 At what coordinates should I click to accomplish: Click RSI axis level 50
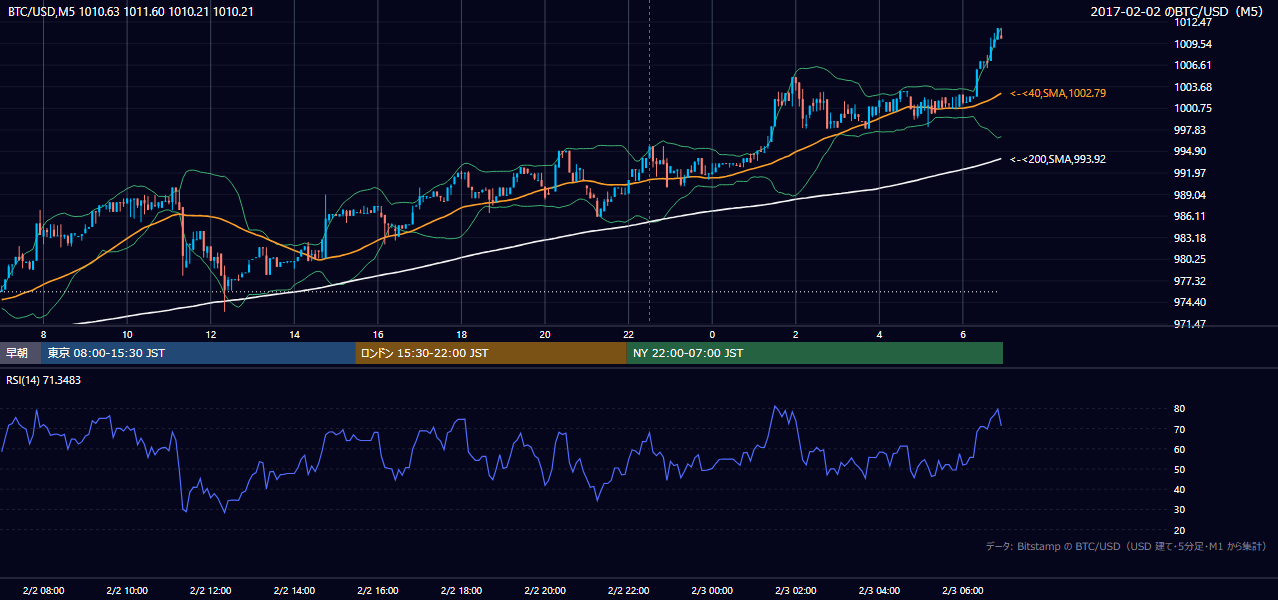coord(1180,470)
